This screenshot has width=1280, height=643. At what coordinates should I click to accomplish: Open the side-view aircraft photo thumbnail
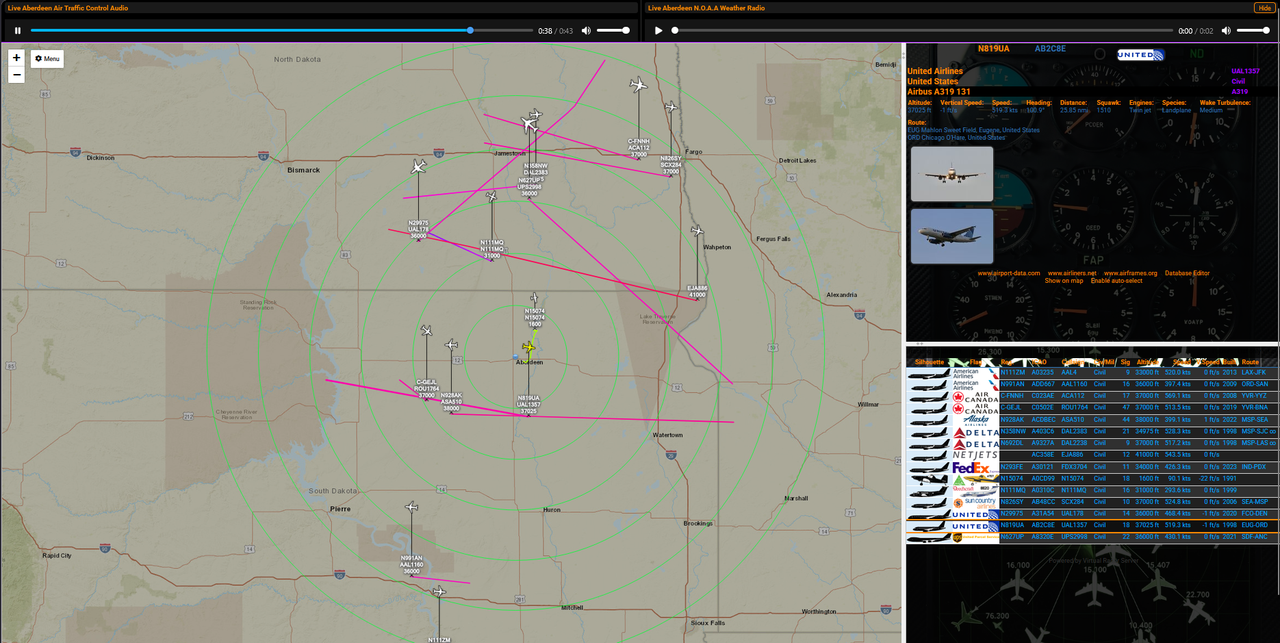tap(952, 236)
